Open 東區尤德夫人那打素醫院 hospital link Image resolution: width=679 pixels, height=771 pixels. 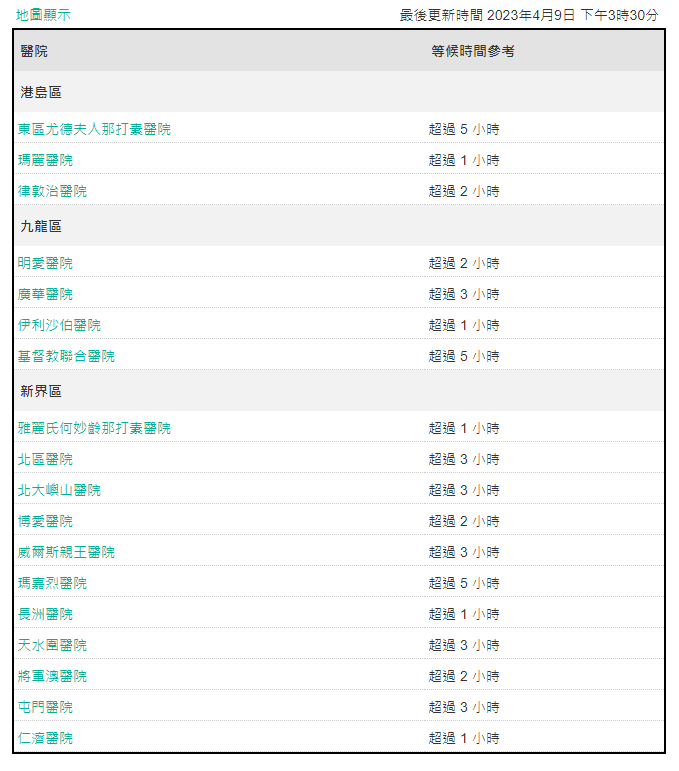pyautogui.click(x=94, y=129)
